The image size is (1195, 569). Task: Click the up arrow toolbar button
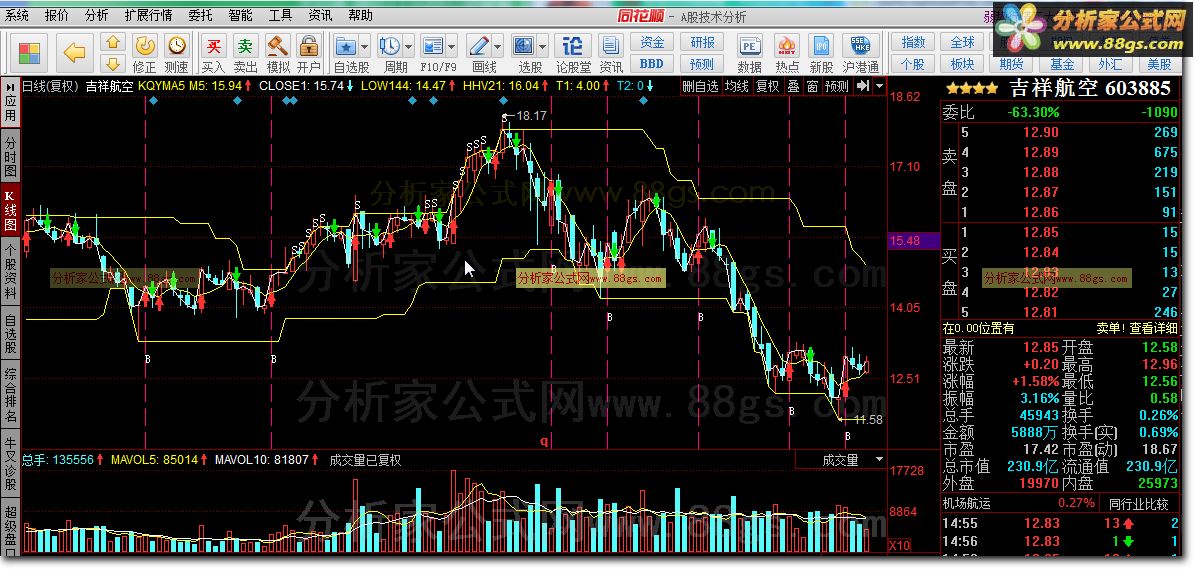[113, 42]
